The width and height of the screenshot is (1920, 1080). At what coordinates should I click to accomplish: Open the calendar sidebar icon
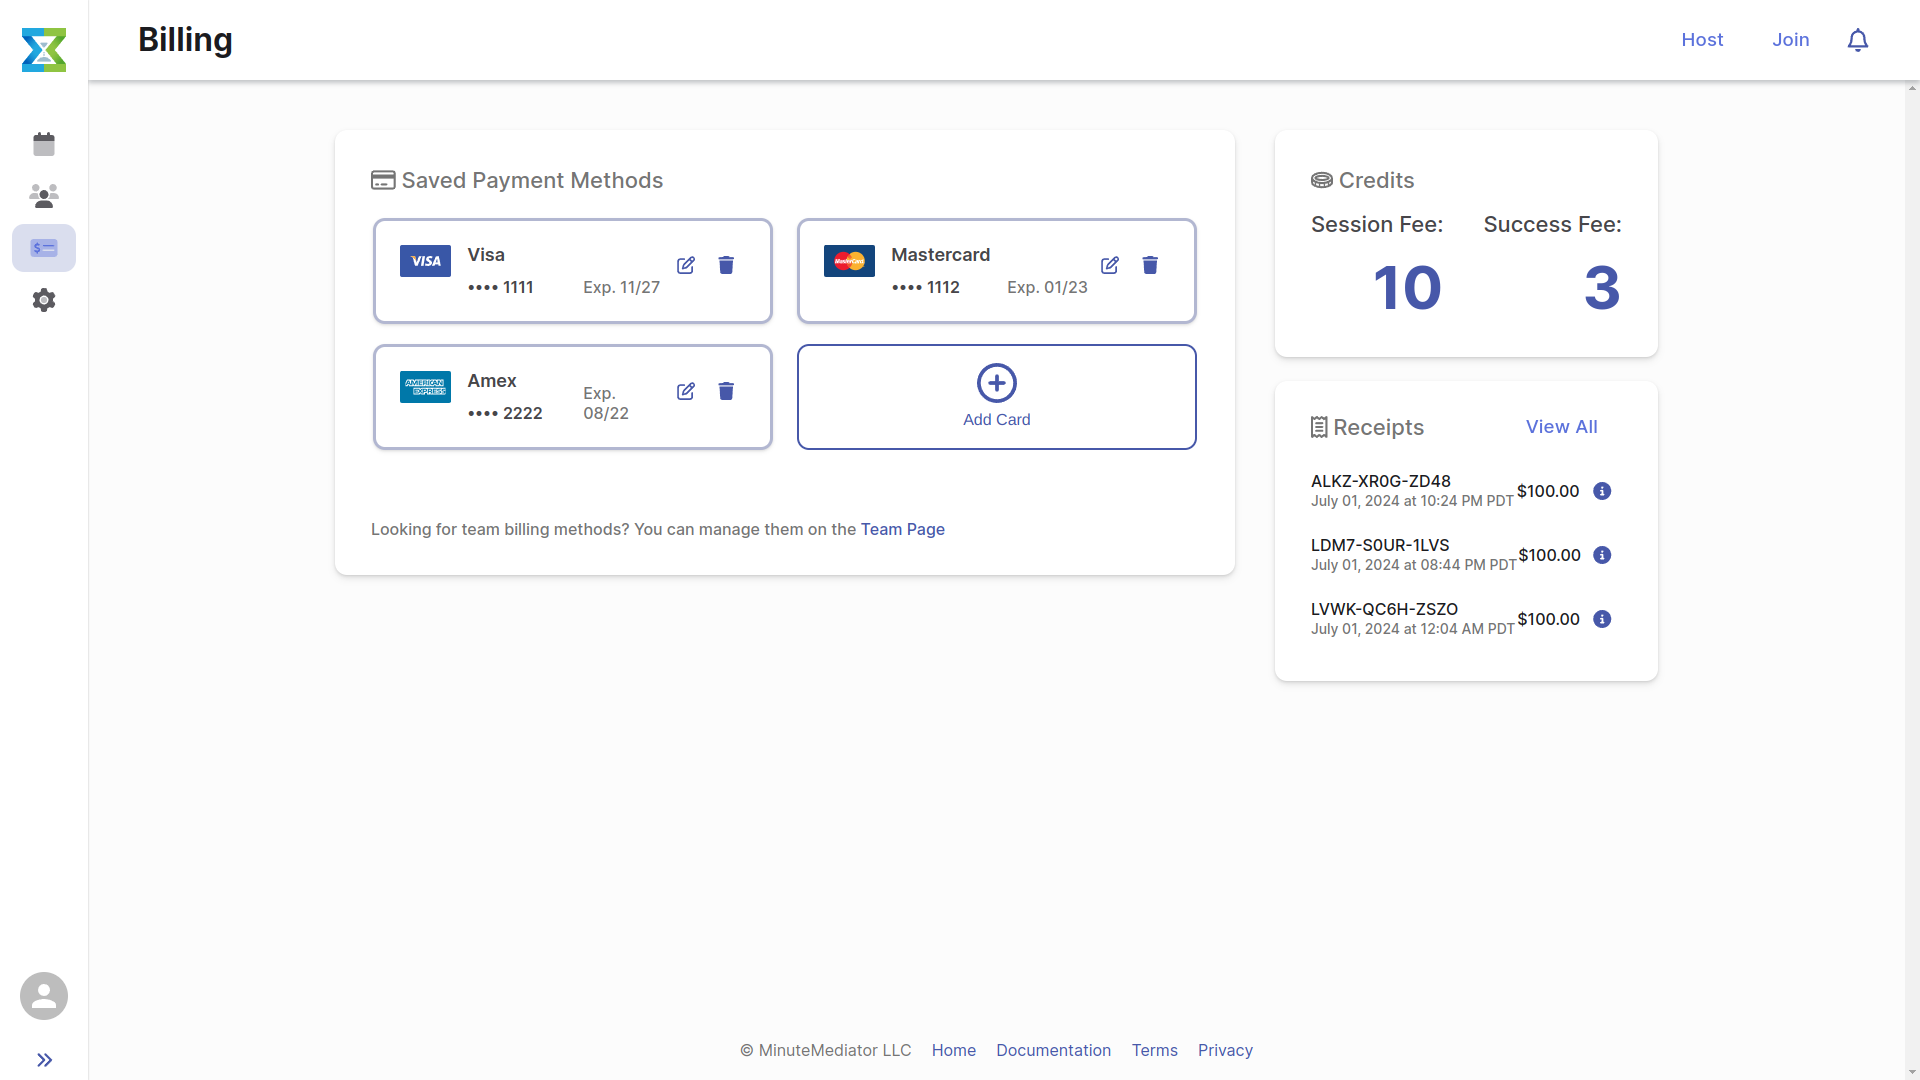click(x=44, y=144)
